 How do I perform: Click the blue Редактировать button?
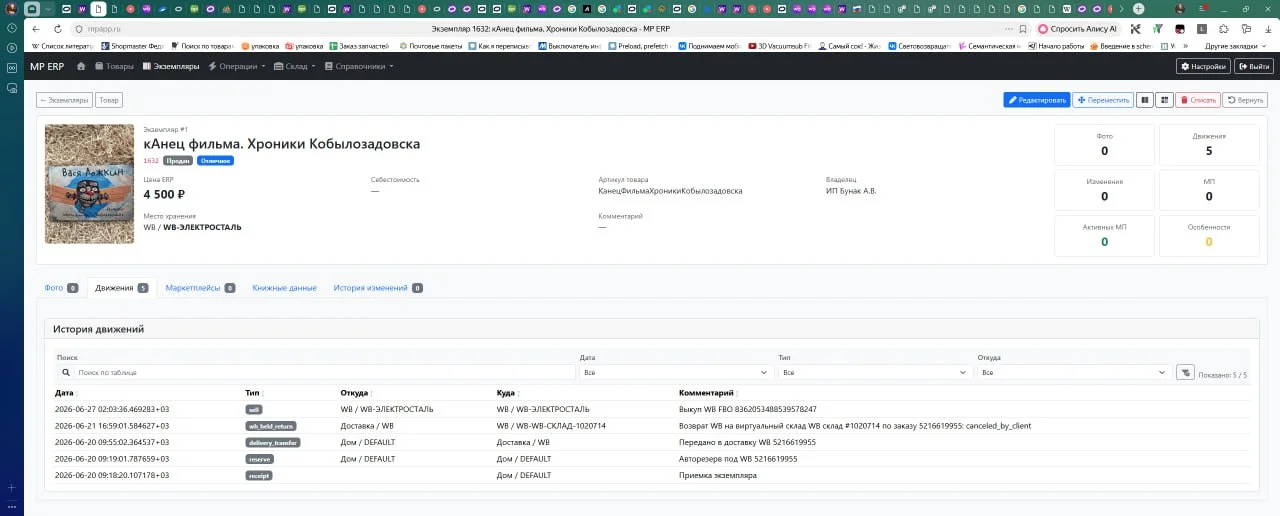[1037, 100]
